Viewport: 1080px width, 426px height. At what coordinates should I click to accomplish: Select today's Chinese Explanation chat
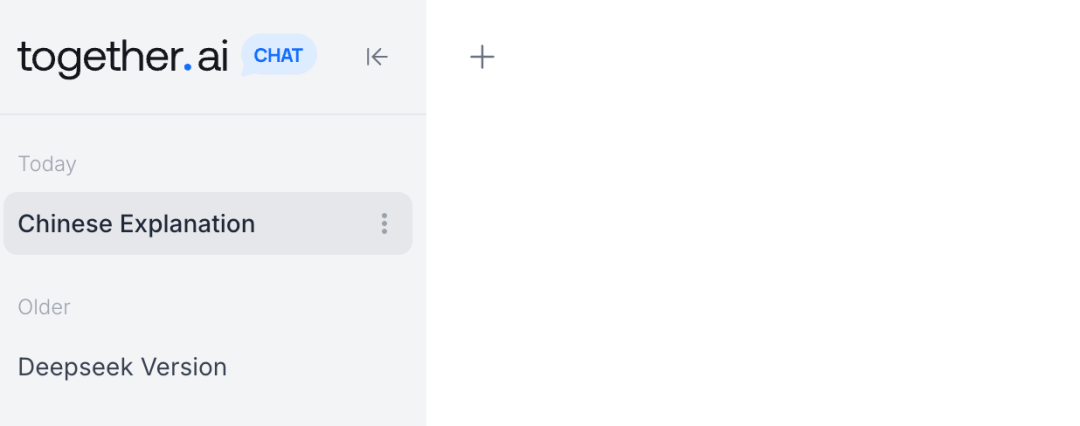click(137, 224)
